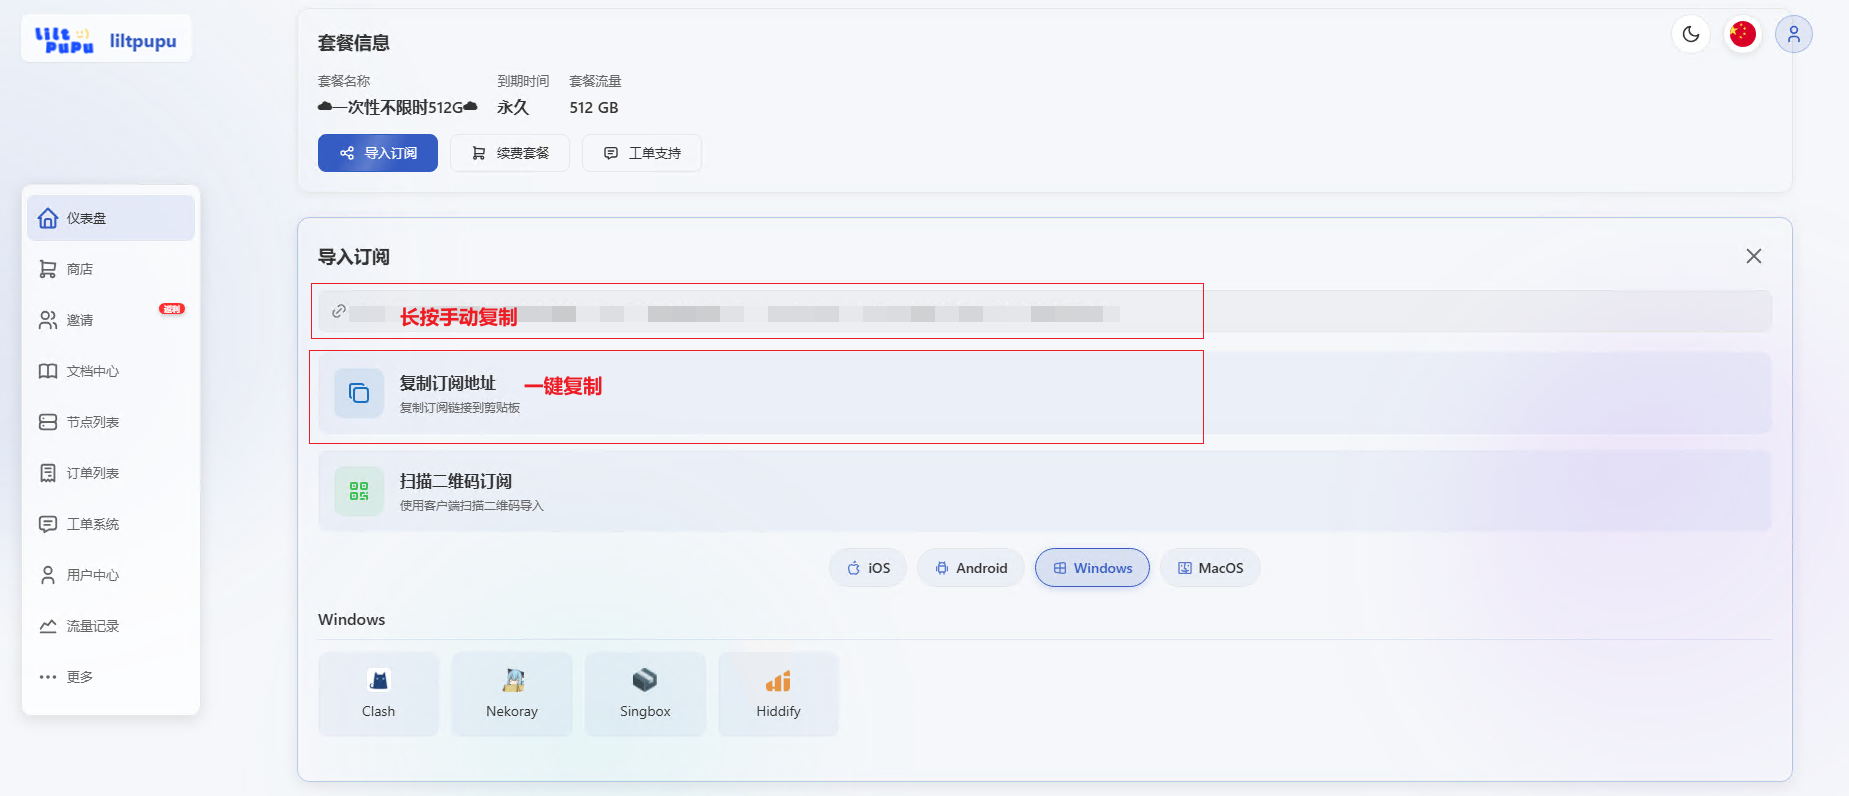Image resolution: width=1849 pixels, height=796 pixels.
Task: Select the iOS platform tab
Action: [868, 568]
